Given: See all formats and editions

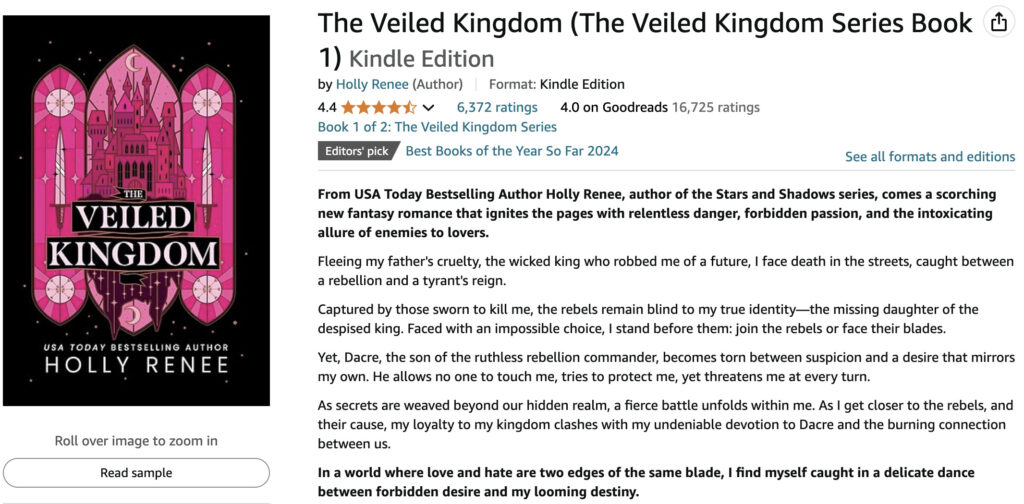Looking at the screenshot, I should point(929,156).
